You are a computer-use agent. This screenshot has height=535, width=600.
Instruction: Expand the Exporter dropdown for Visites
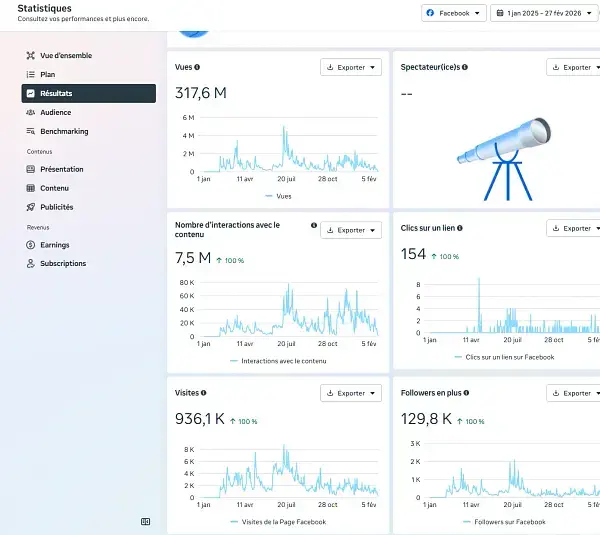coord(351,393)
